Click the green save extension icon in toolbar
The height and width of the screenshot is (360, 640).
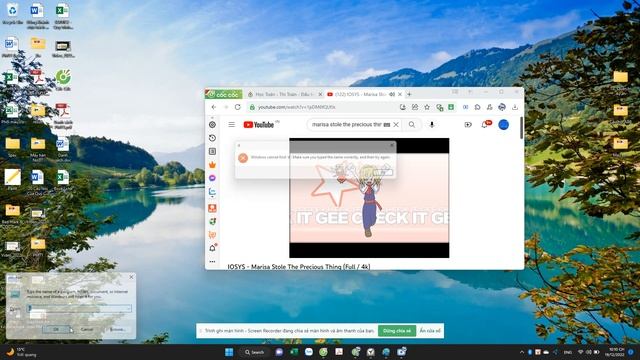pyautogui.click(x=451, y=107)
